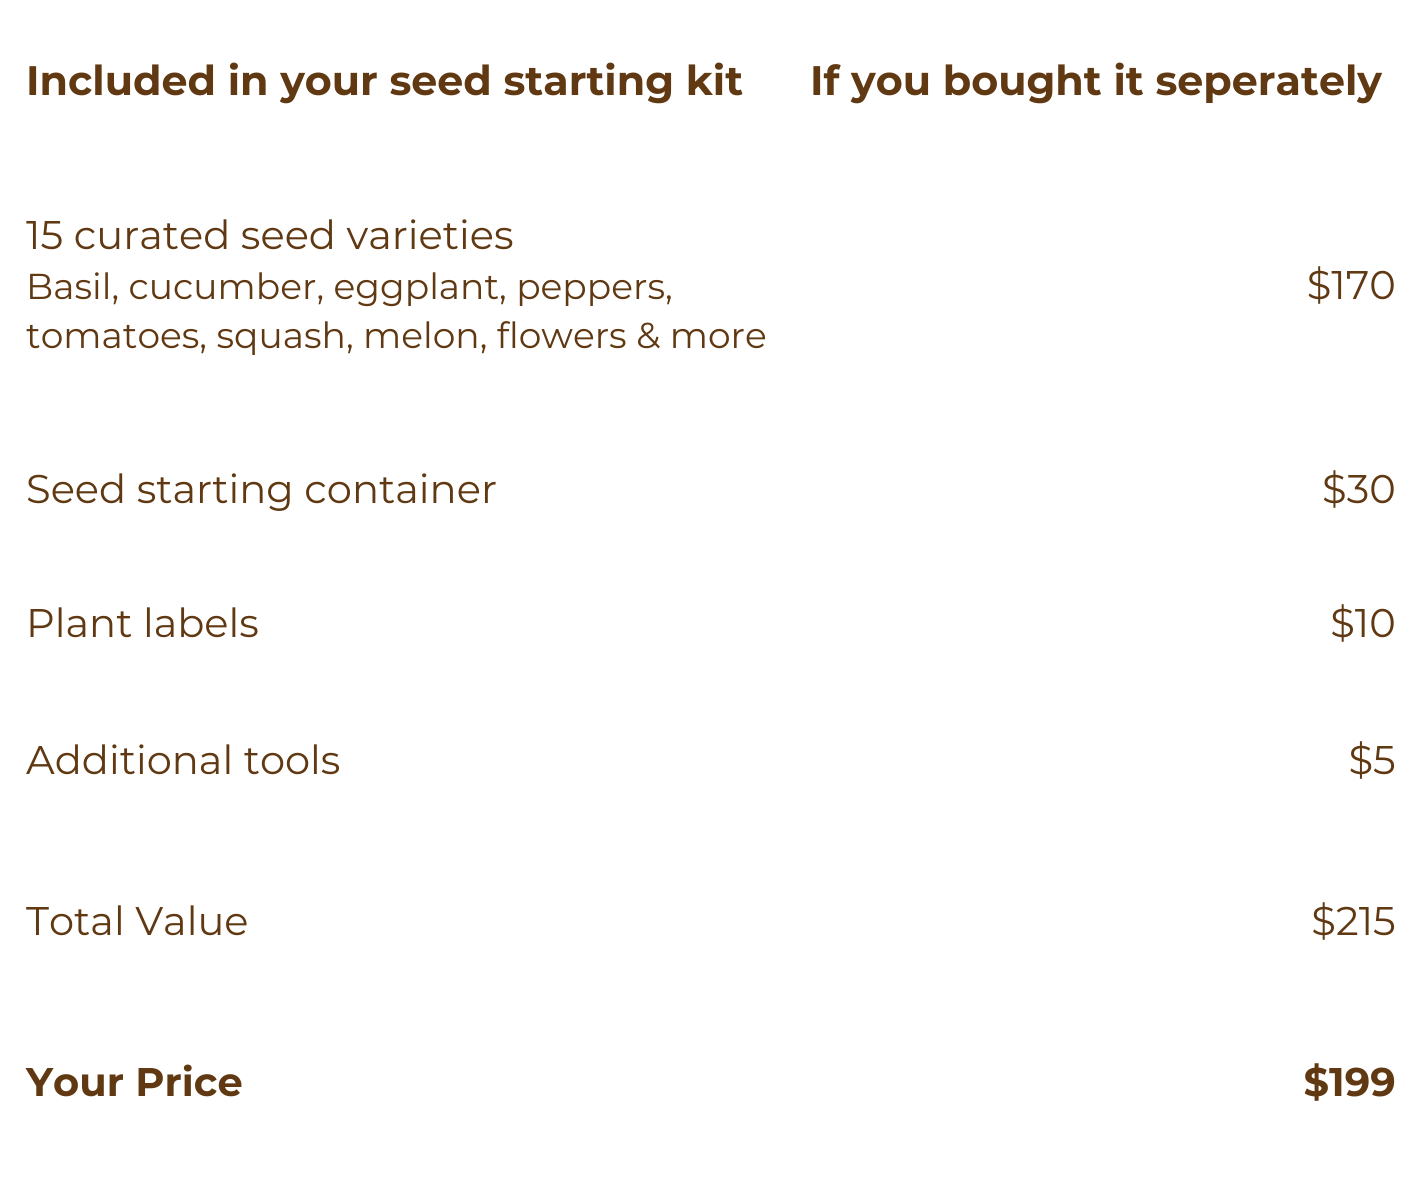Click the word "melon" in the seed list

422,336
